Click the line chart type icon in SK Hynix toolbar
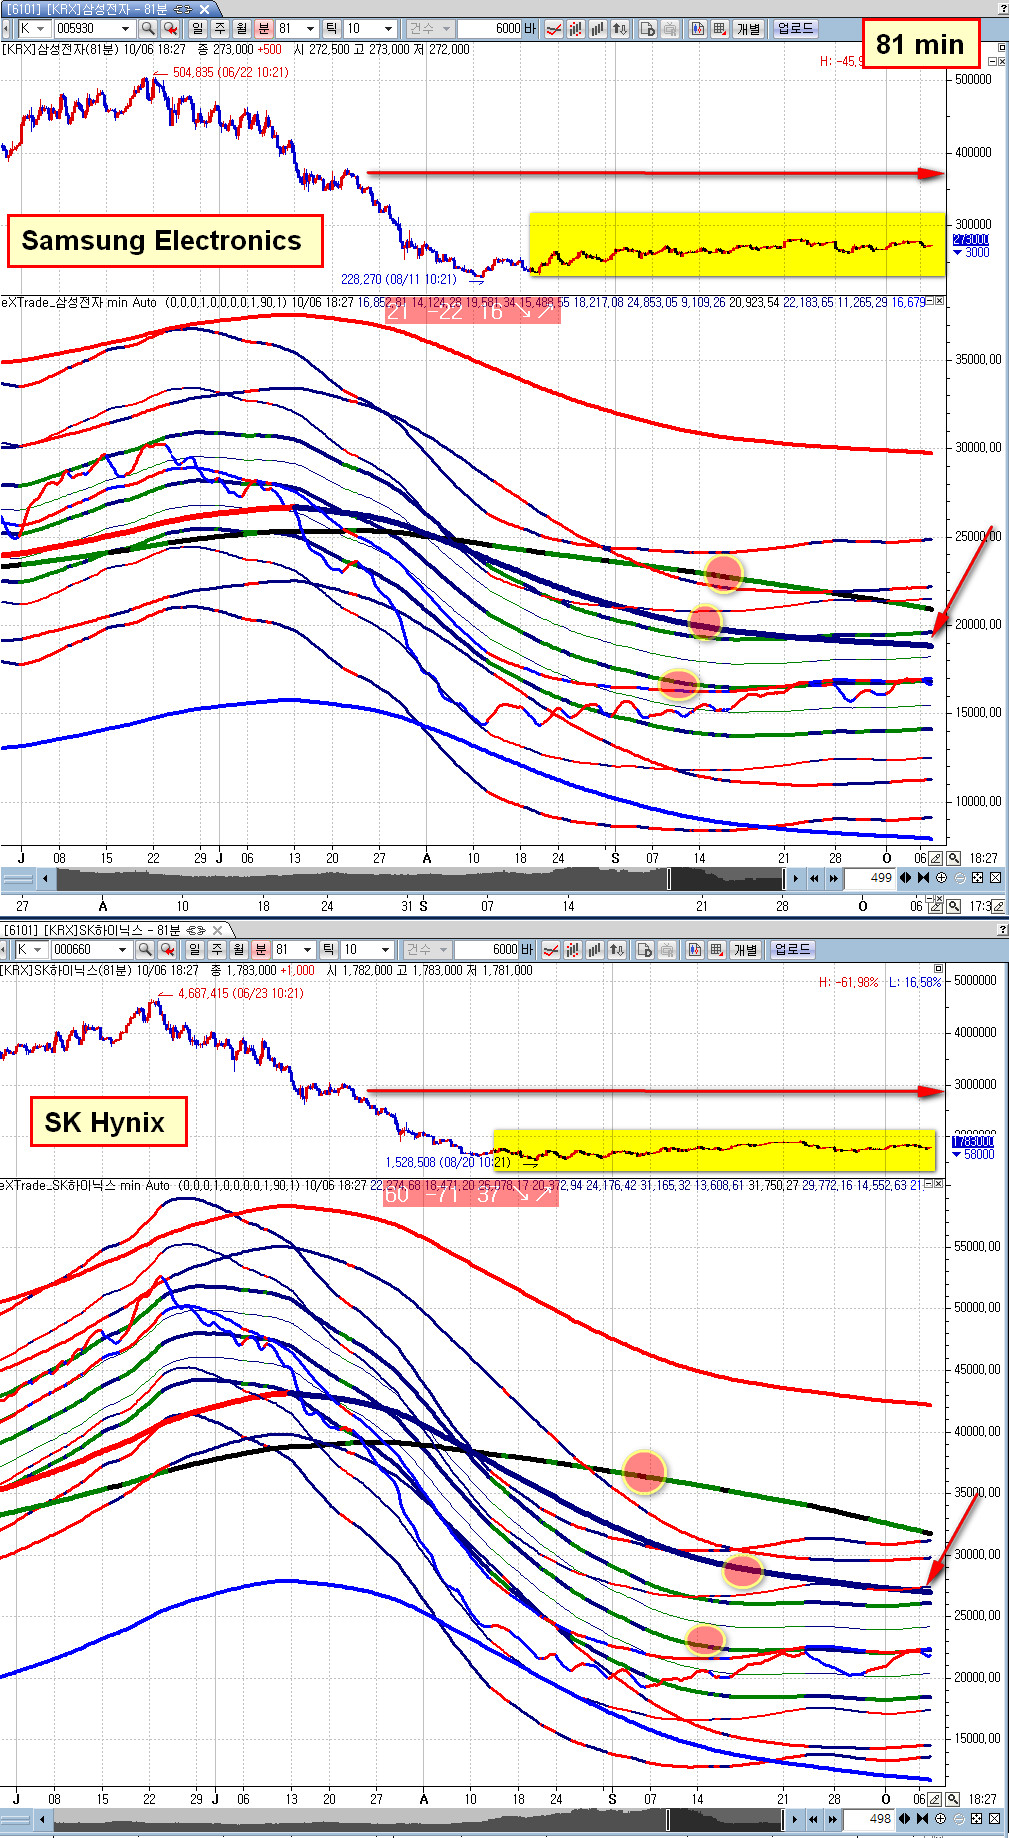Image resolution: width=1009 pixels, height=1838 pixels. pos(551,949)
